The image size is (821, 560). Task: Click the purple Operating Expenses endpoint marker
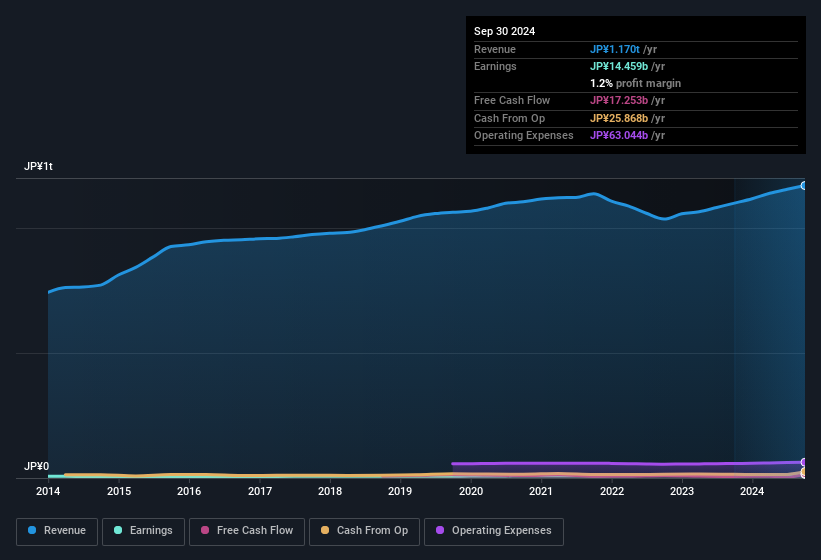coord(804,462)
